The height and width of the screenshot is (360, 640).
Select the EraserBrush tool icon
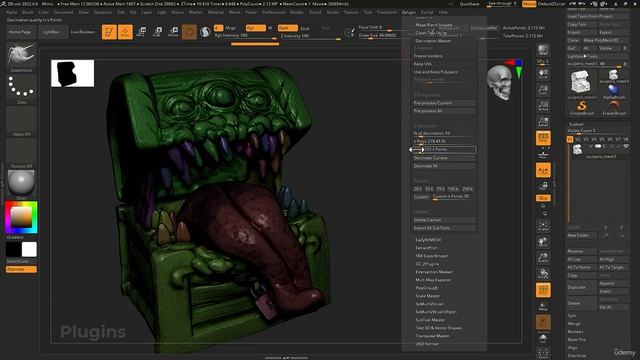pos(613,107)
